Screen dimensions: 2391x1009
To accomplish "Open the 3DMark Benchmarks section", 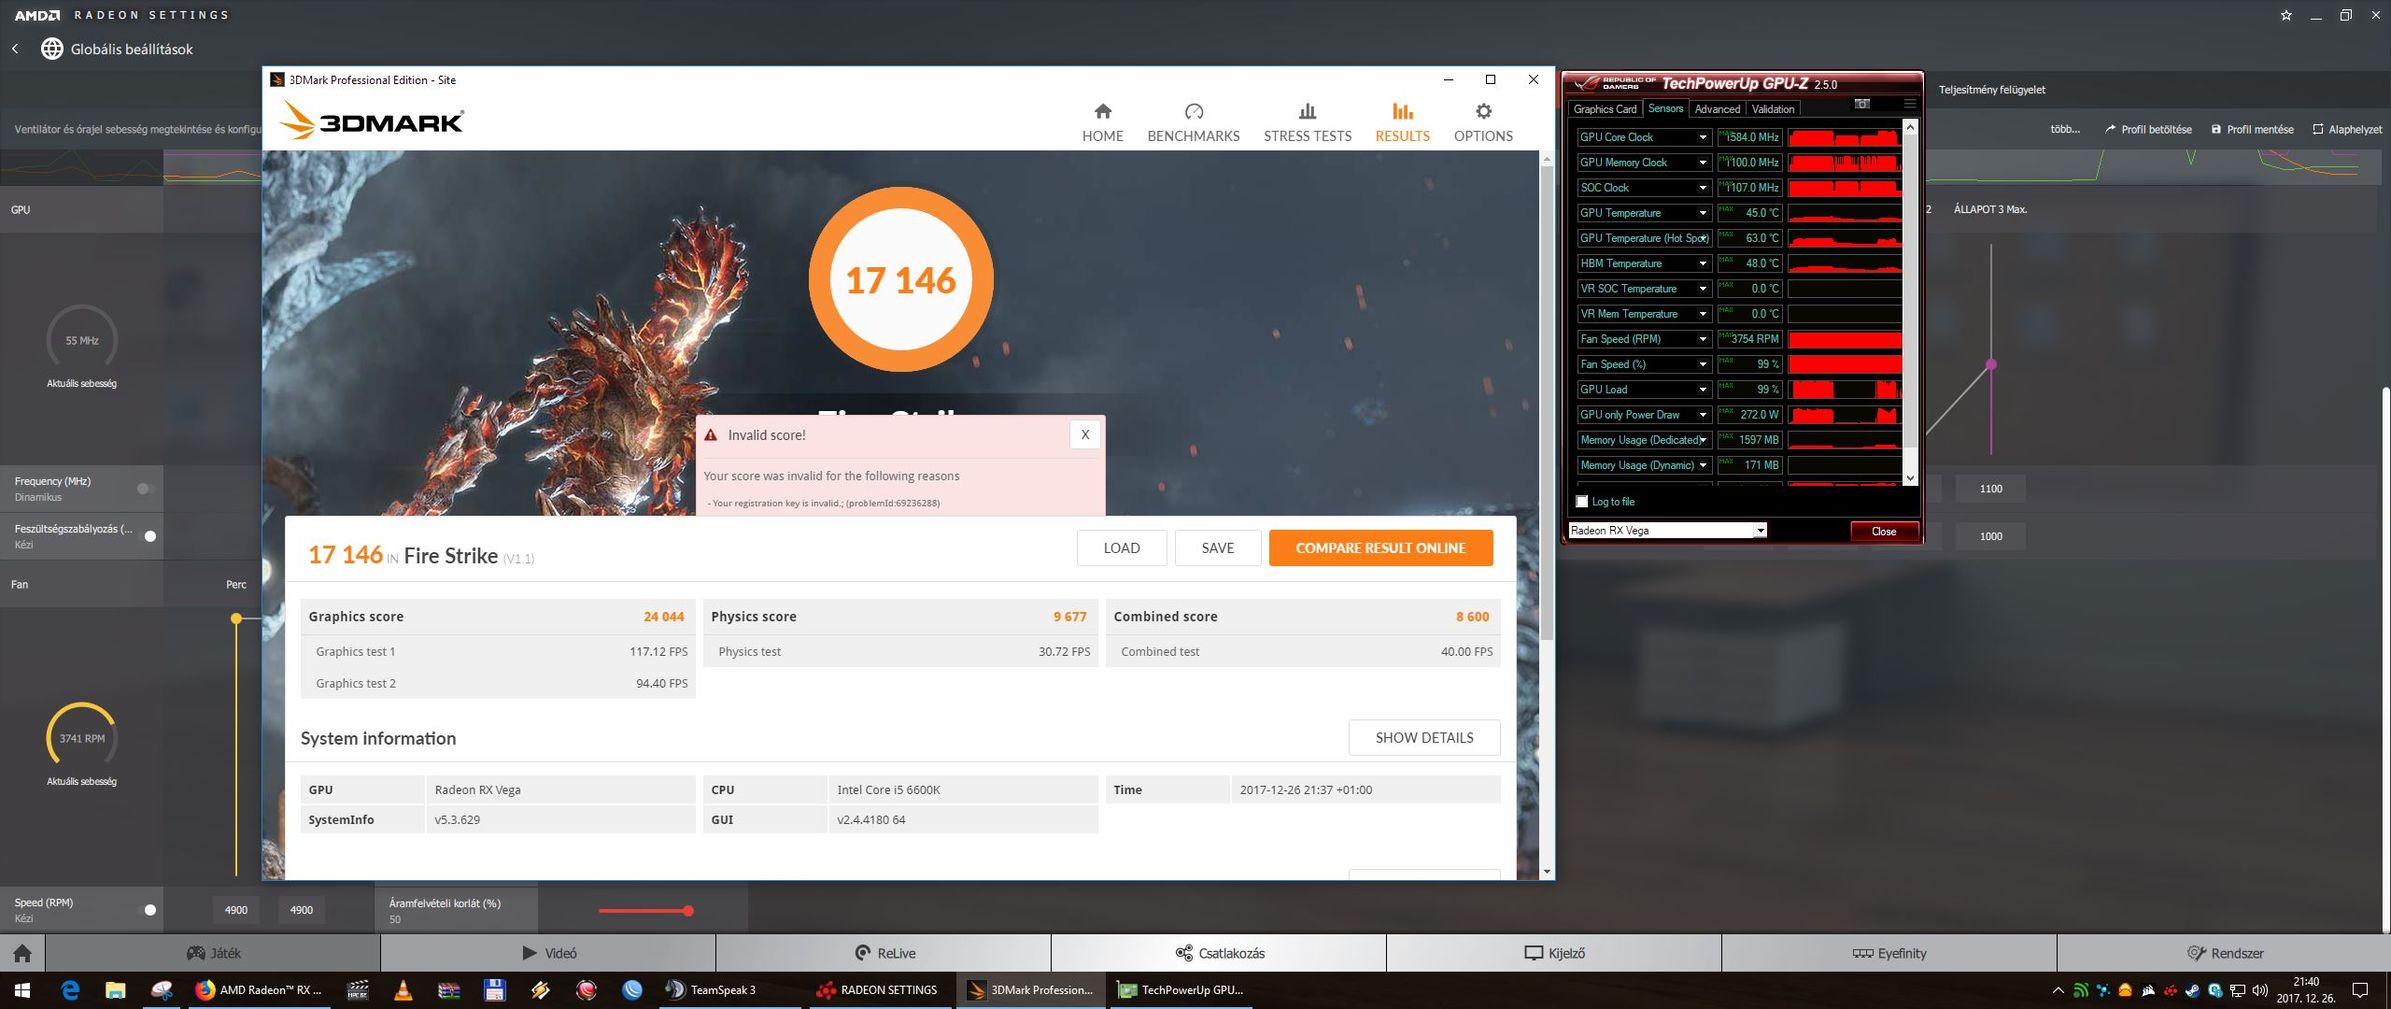I will 1193,123.
